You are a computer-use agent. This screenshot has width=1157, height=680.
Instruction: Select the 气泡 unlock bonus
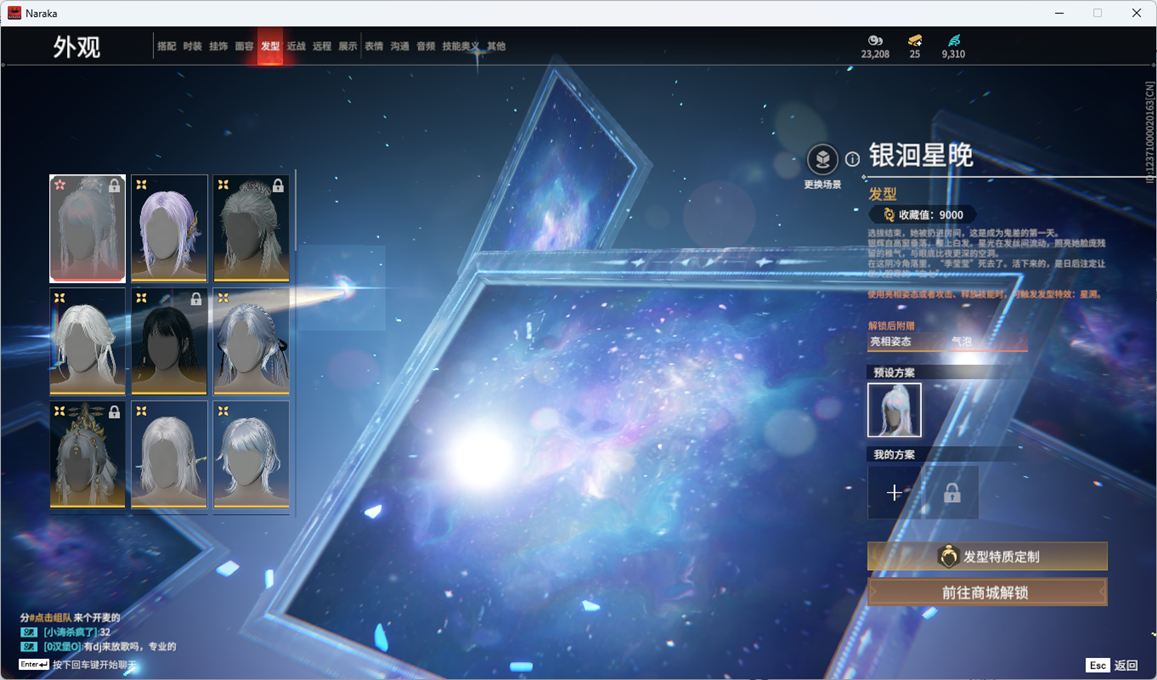(961, 341)
